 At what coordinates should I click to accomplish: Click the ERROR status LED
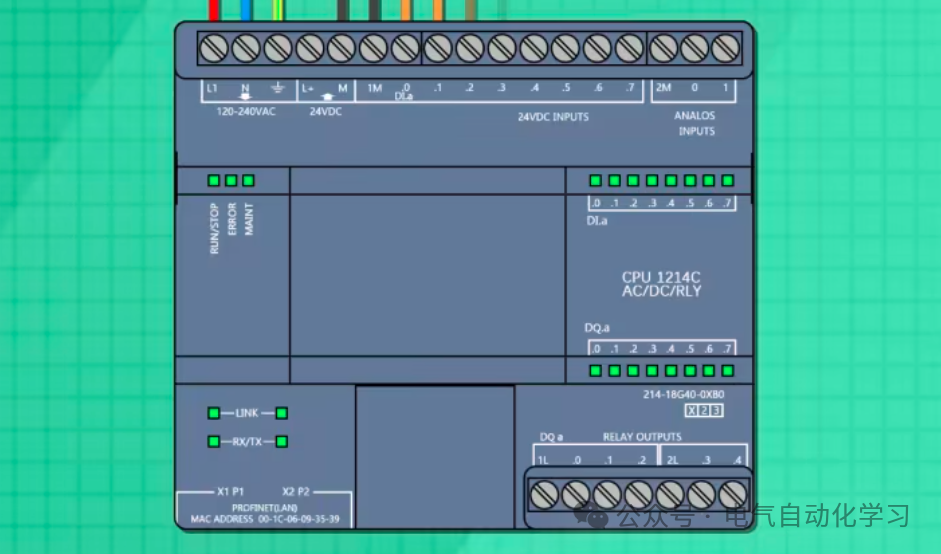(x=231, y=181)
